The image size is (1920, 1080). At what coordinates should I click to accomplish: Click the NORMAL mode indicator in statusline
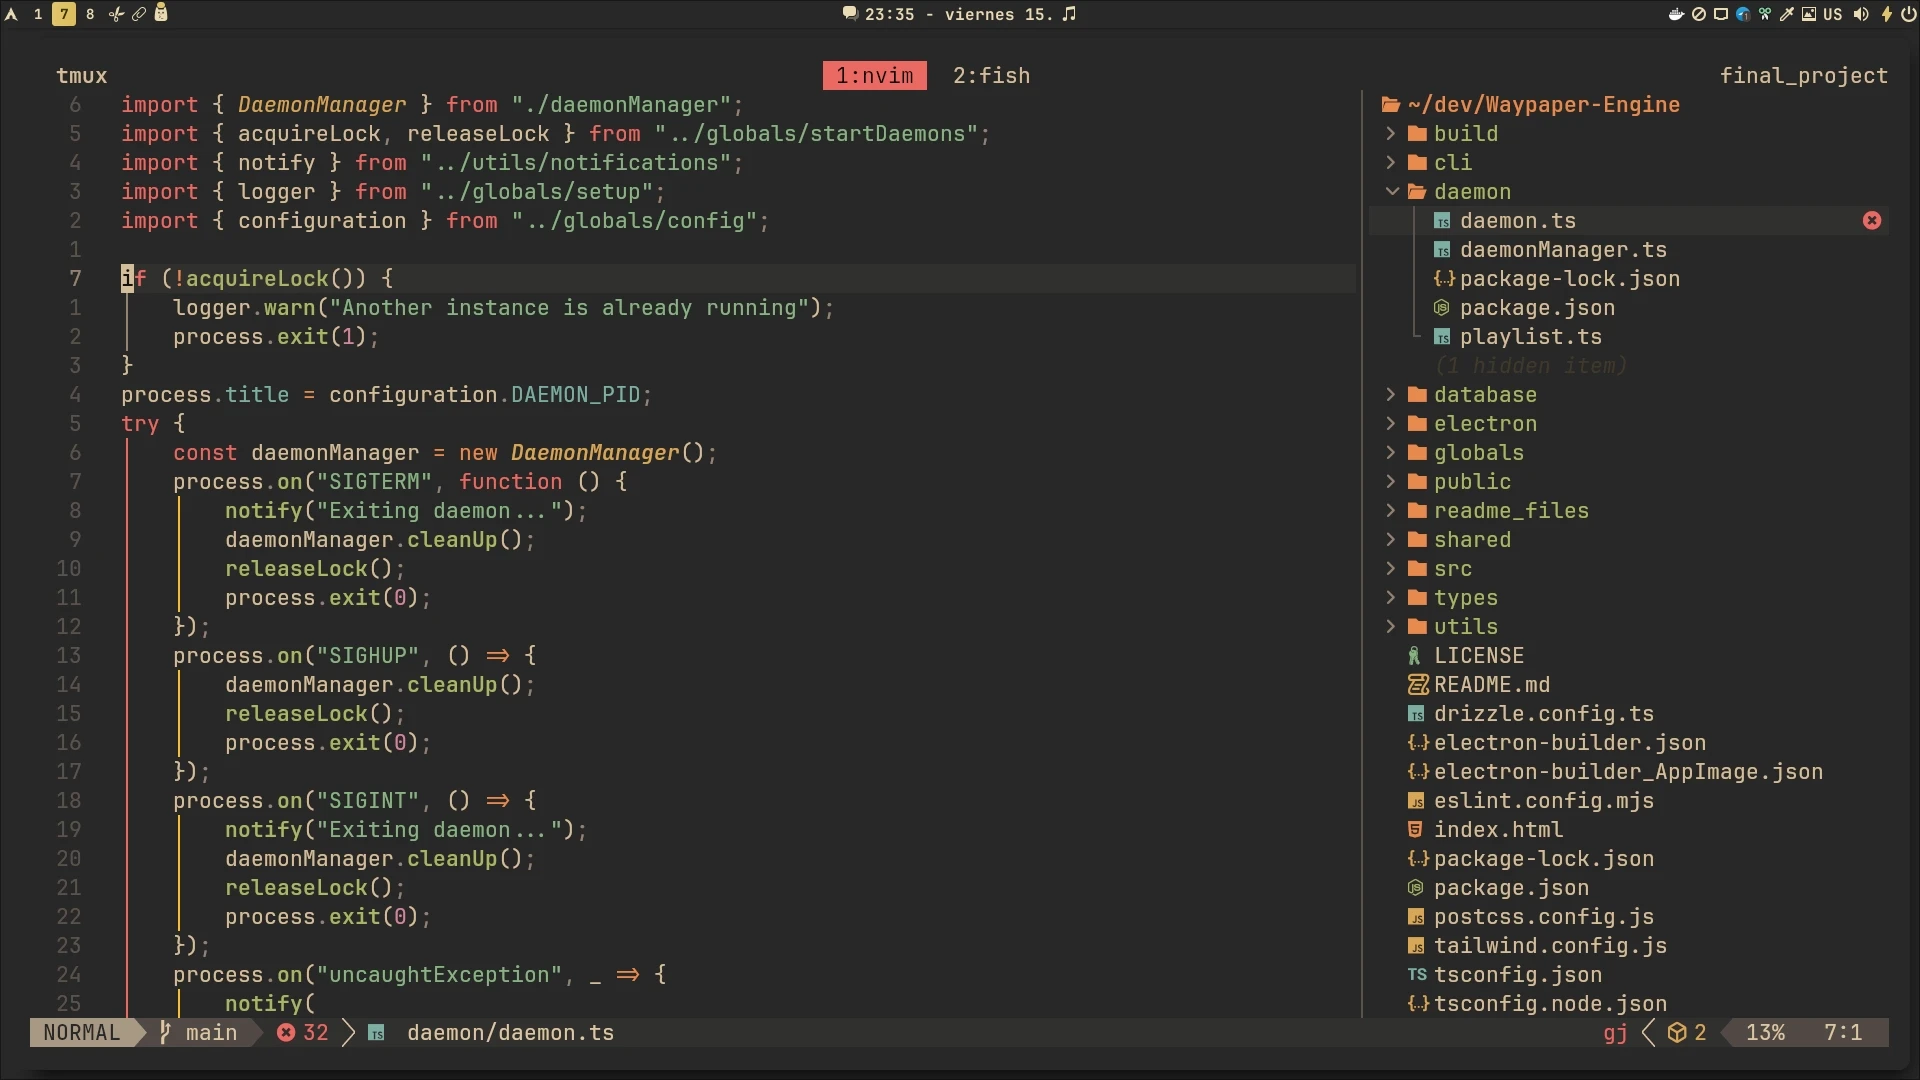[82, 1033]
